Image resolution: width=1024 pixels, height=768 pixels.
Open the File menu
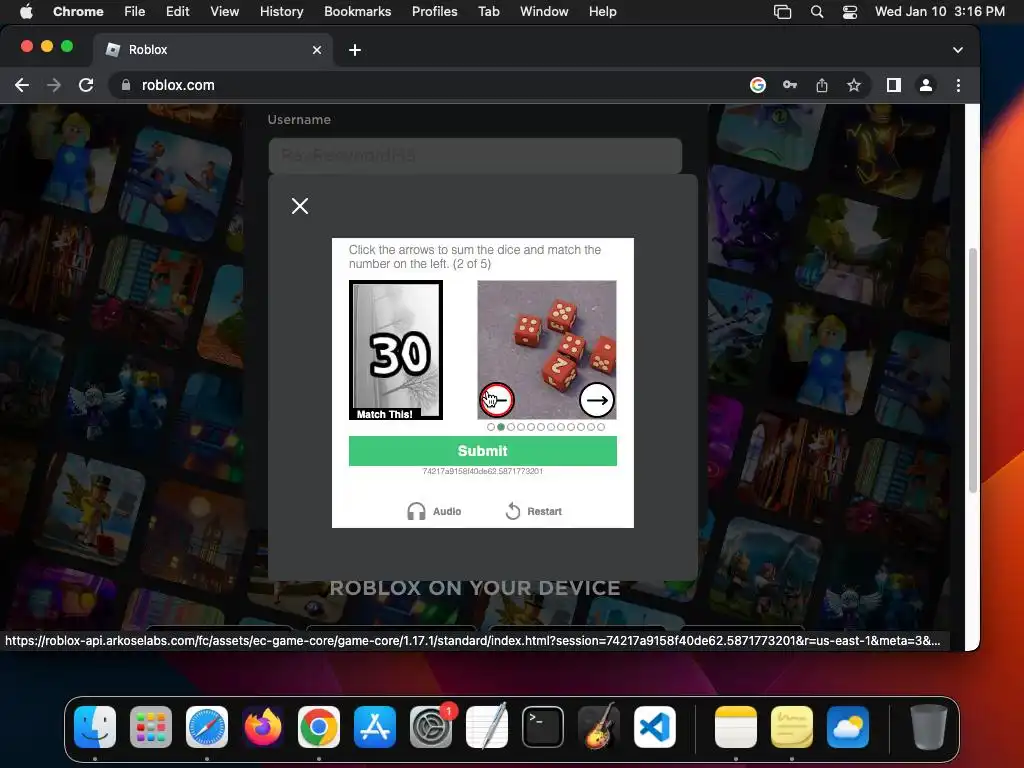[135, 11]
